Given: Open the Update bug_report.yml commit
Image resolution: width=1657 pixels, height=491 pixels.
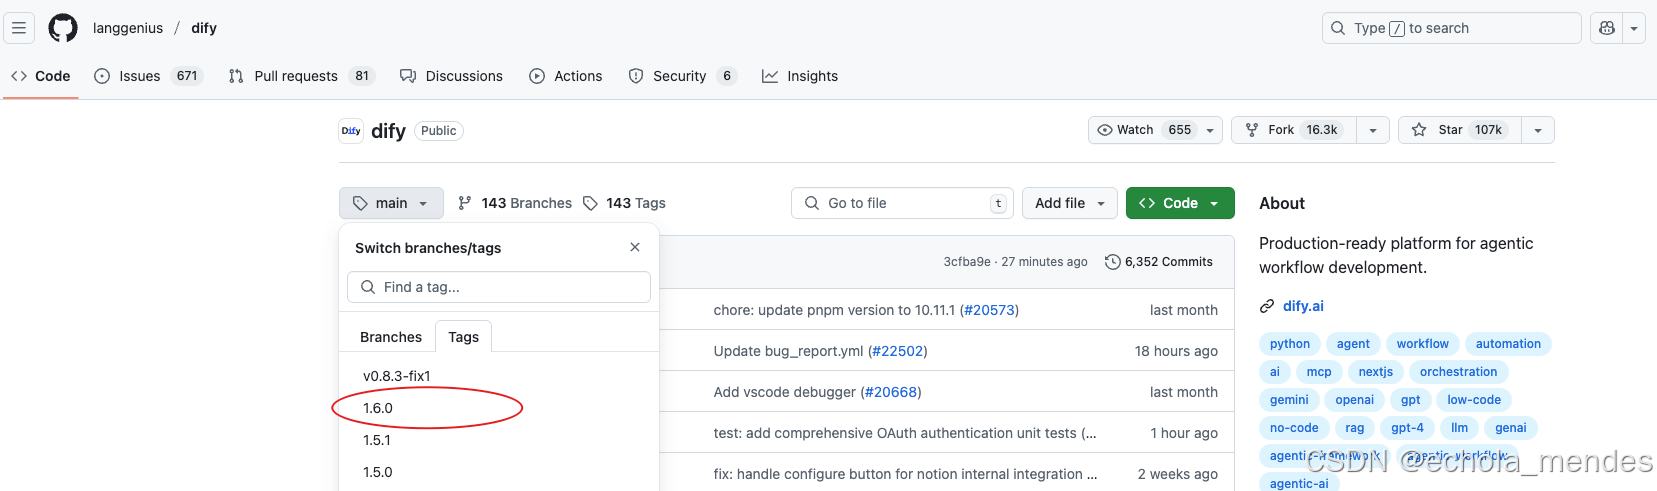Looking at the screenshot, I should (x=788, y=351).
